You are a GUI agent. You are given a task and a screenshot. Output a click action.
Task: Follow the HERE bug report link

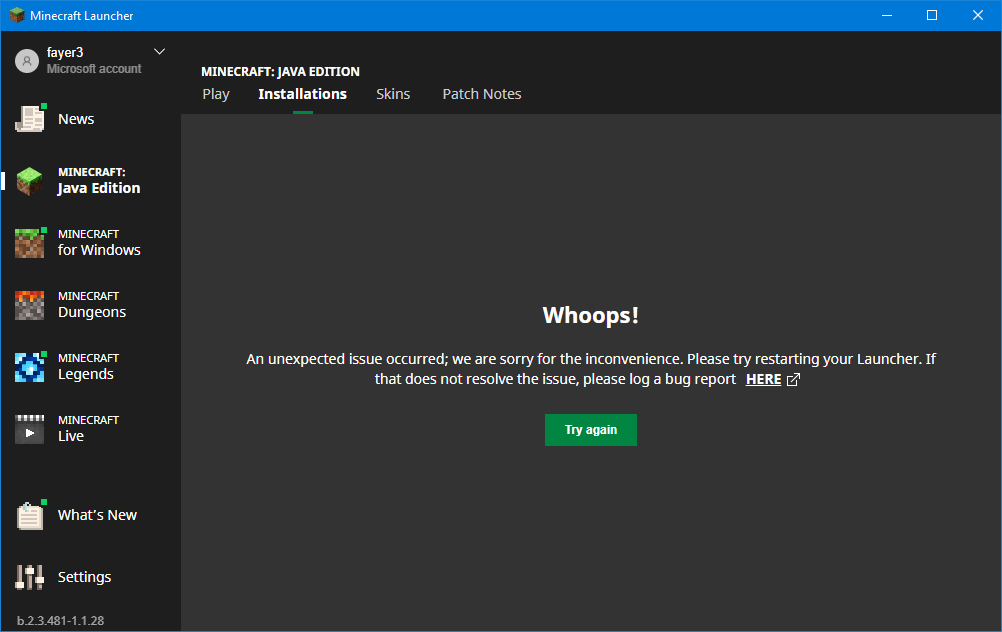(x=764, y=380)
